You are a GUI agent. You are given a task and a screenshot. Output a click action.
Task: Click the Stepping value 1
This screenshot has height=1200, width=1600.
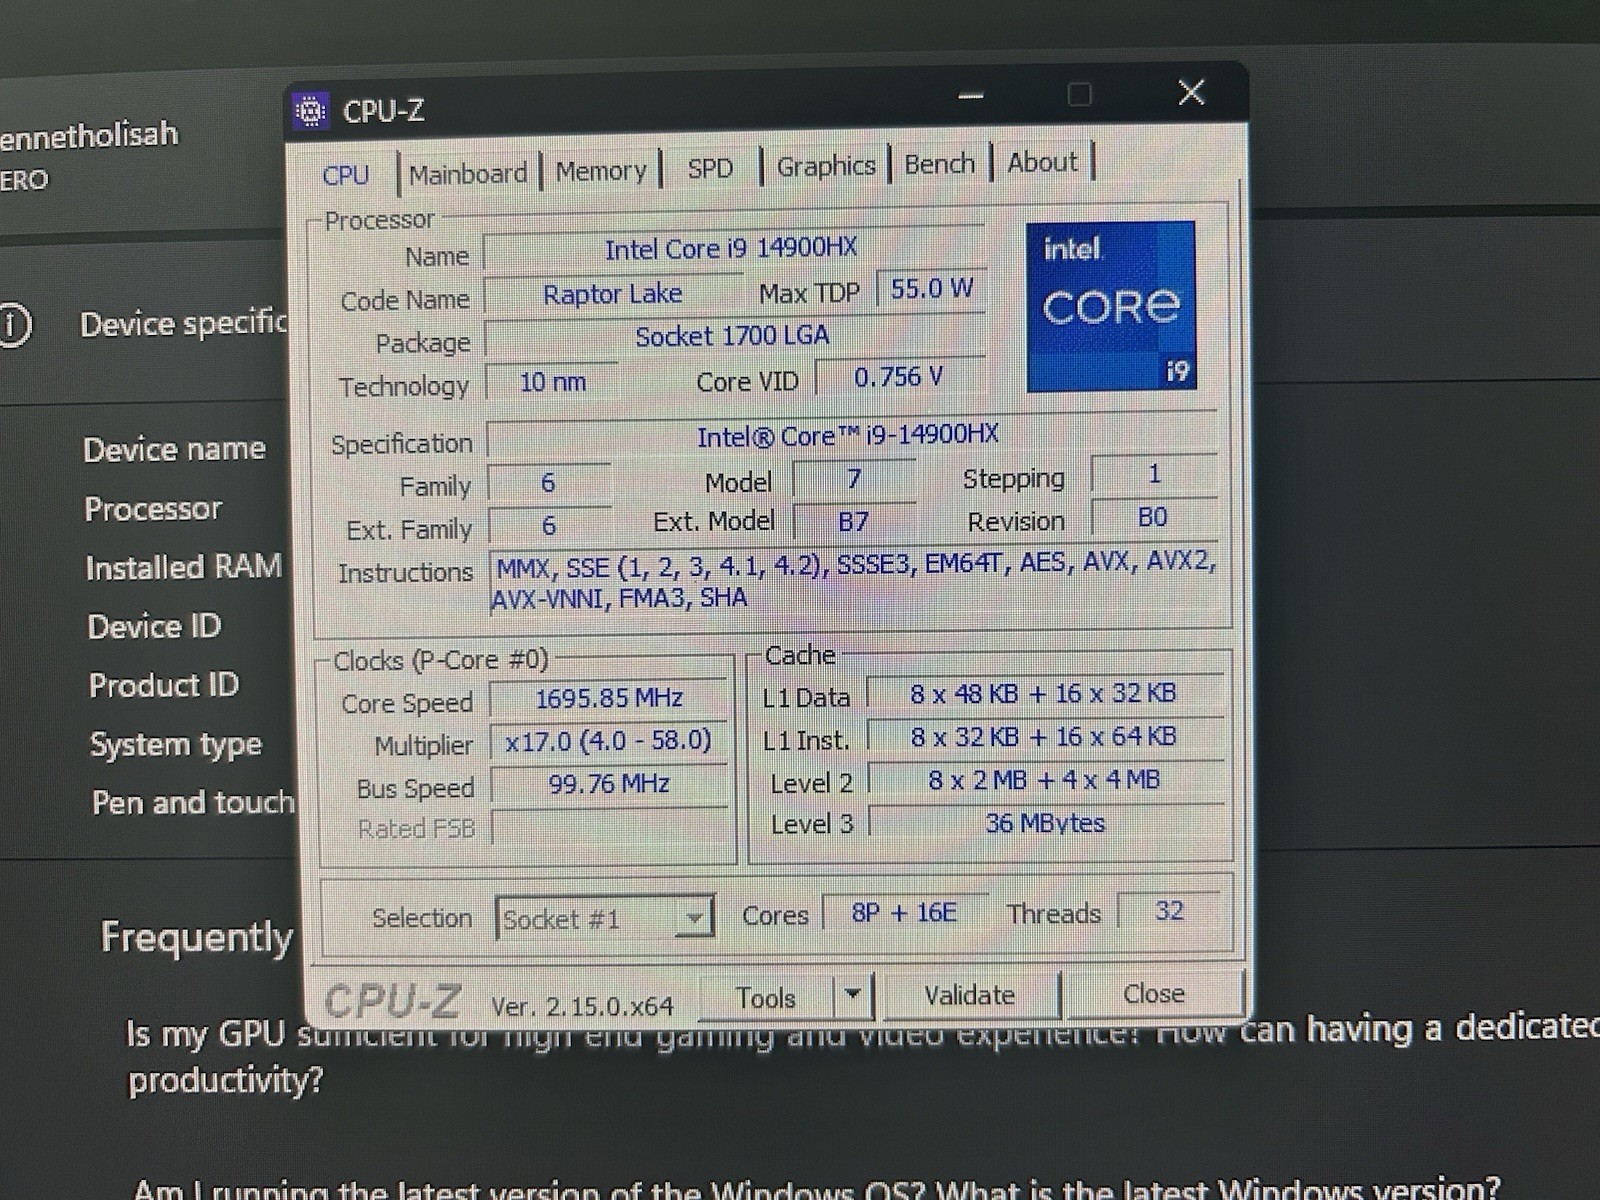pyautogui.click(x=1154, y=474)
